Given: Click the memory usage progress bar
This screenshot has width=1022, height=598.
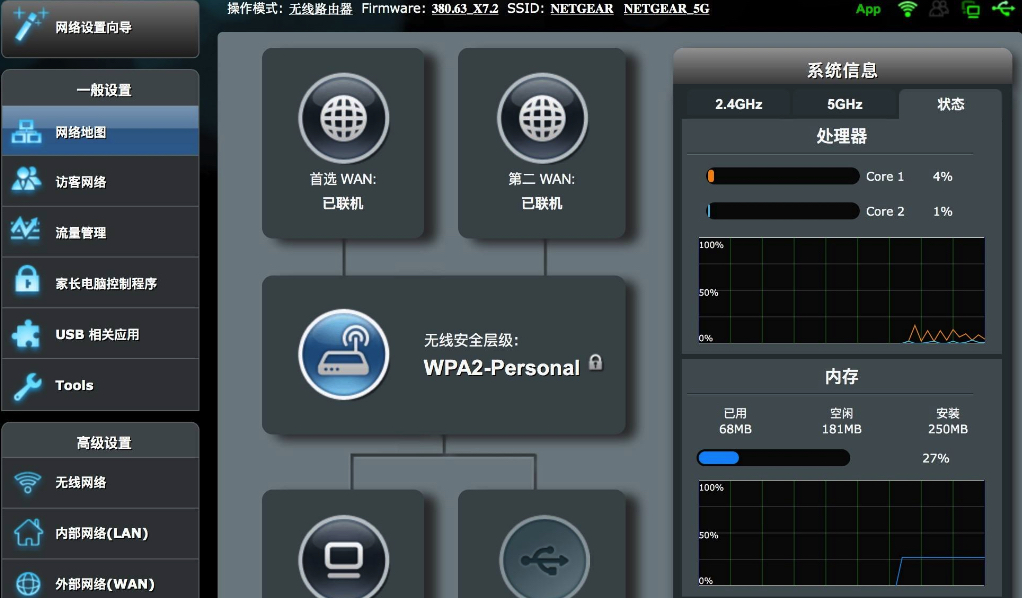Looking at the screenshot, I should point(773,458).
